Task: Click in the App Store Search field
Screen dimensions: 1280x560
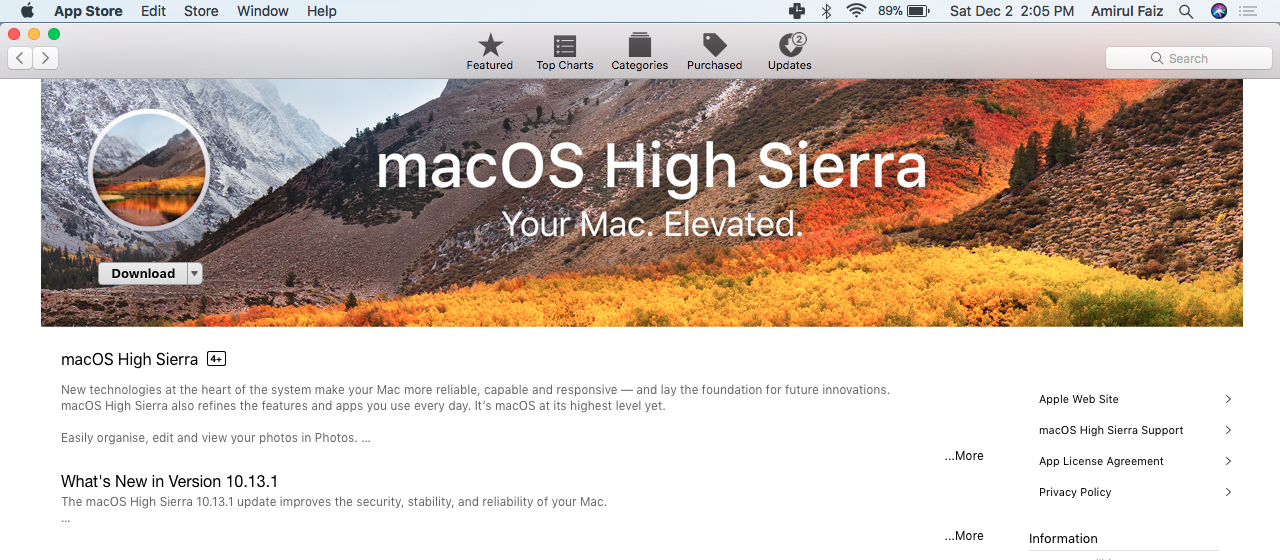Action: (x=1189, y=58)
